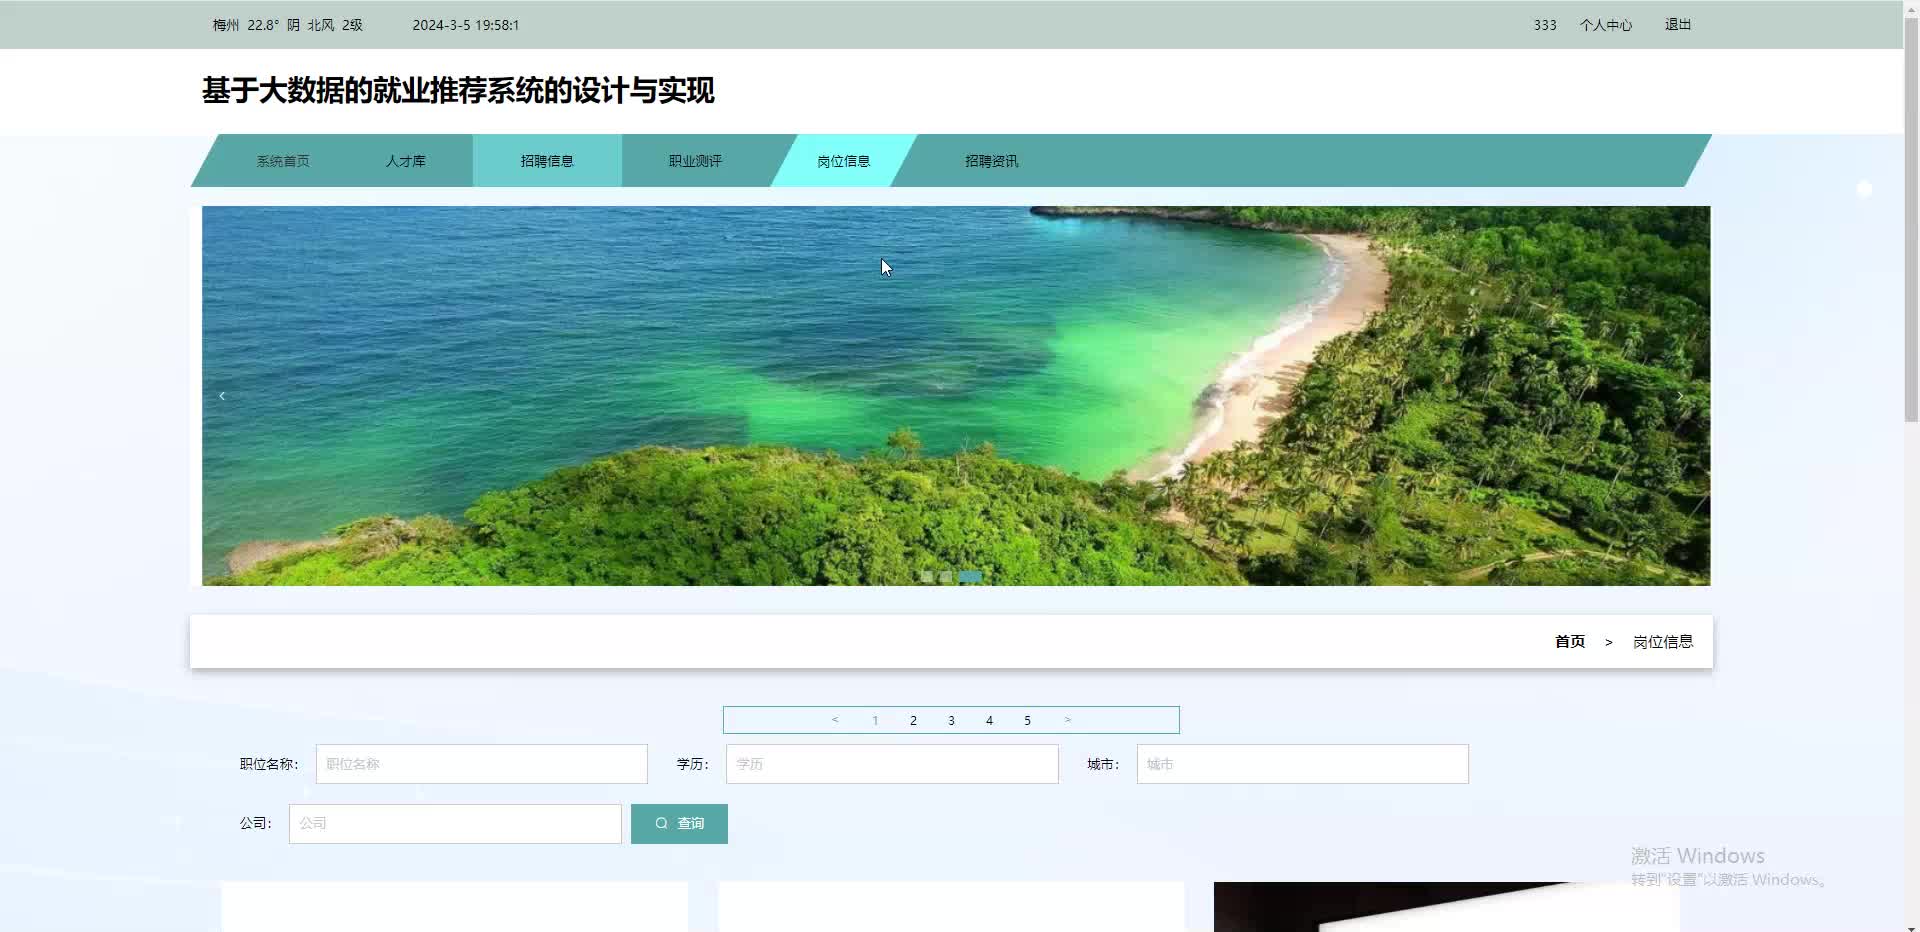
Task: Select the active third carousel indicator
Action: (x=970, y=576)
